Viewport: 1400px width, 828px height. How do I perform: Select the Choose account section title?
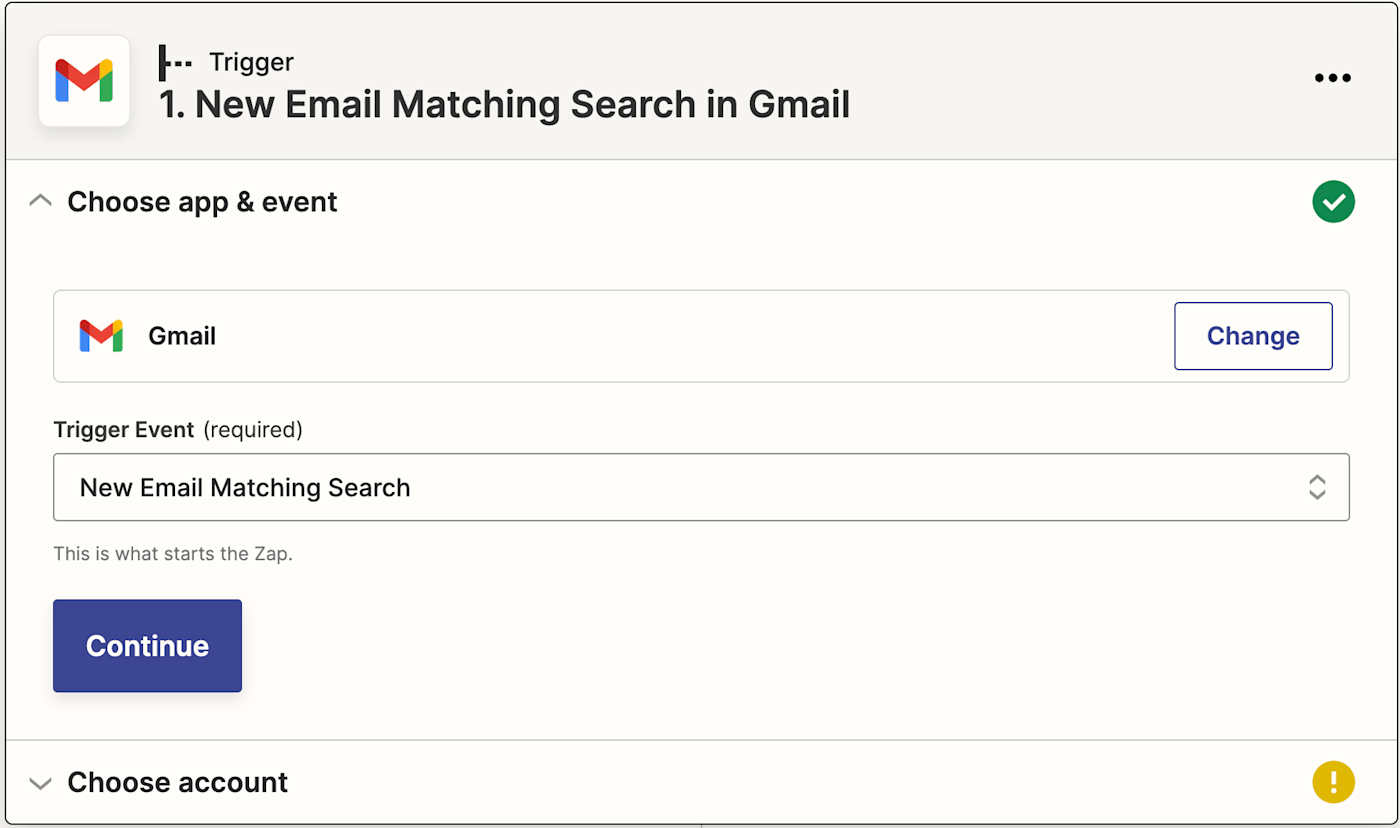177,782
